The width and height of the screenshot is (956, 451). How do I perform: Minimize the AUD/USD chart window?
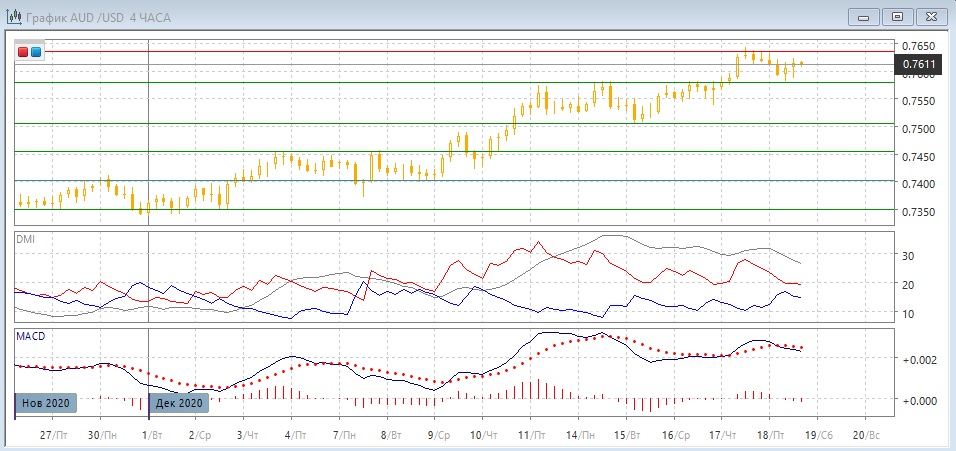coord(865,16)
